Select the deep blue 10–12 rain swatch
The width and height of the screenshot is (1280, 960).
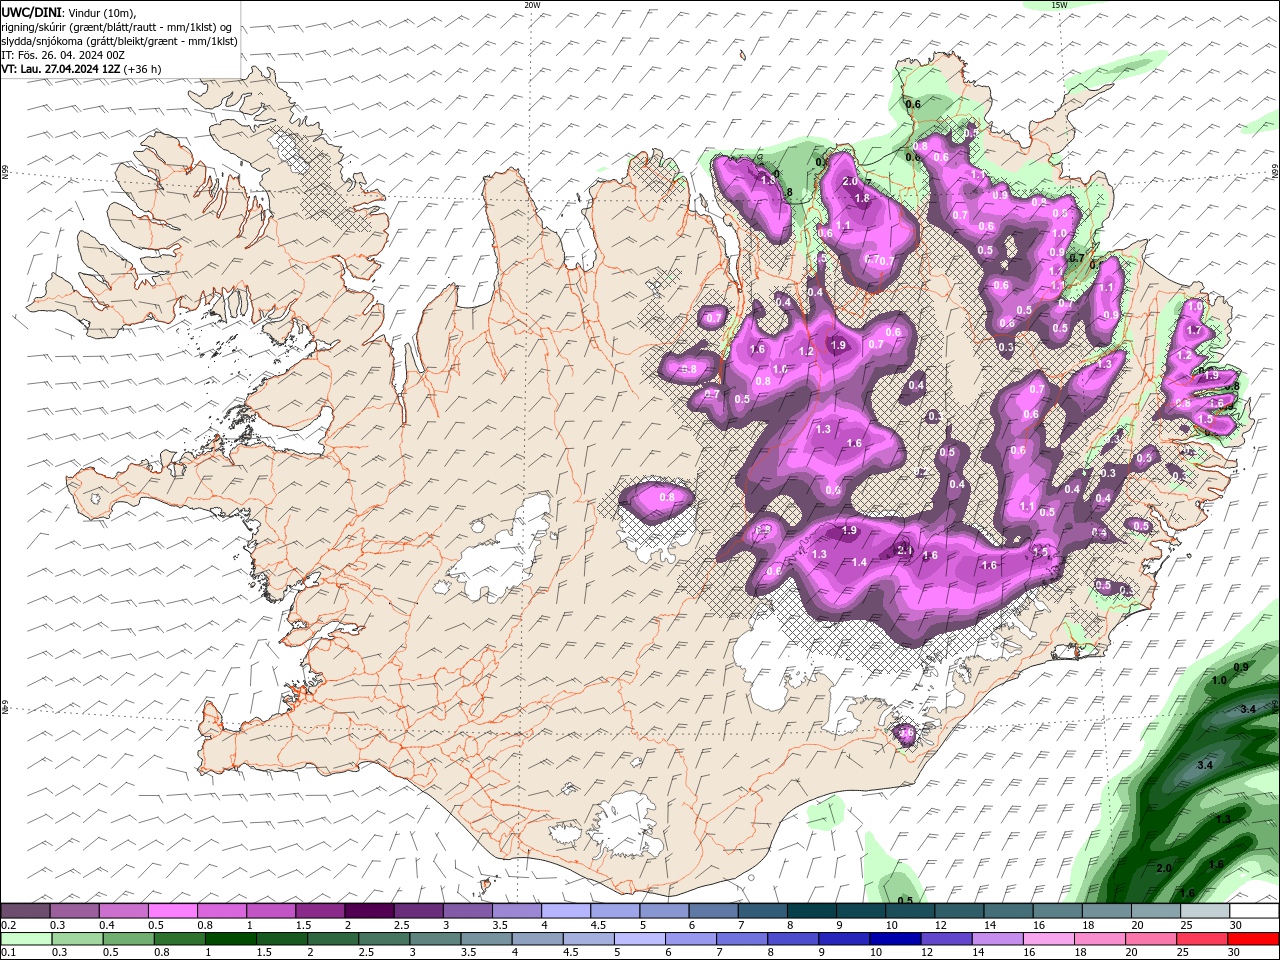(895, 939)
